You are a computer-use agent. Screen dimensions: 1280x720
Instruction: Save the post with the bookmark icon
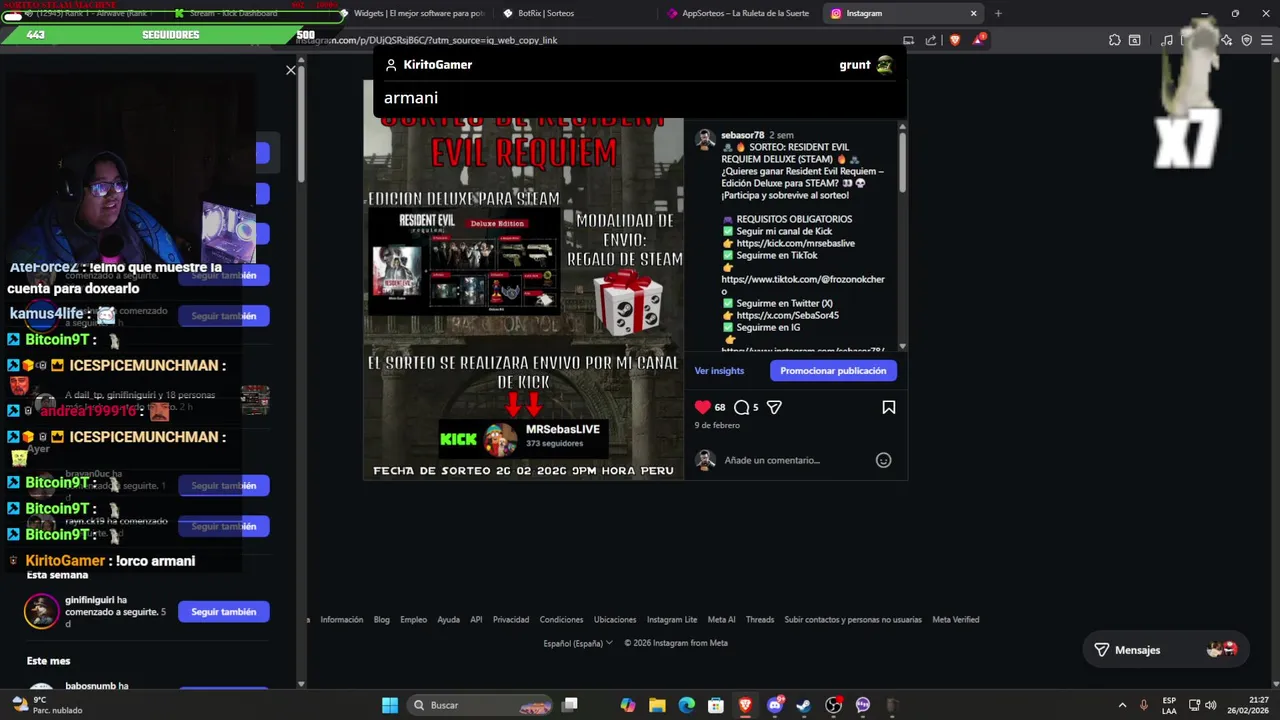point(888,407)
